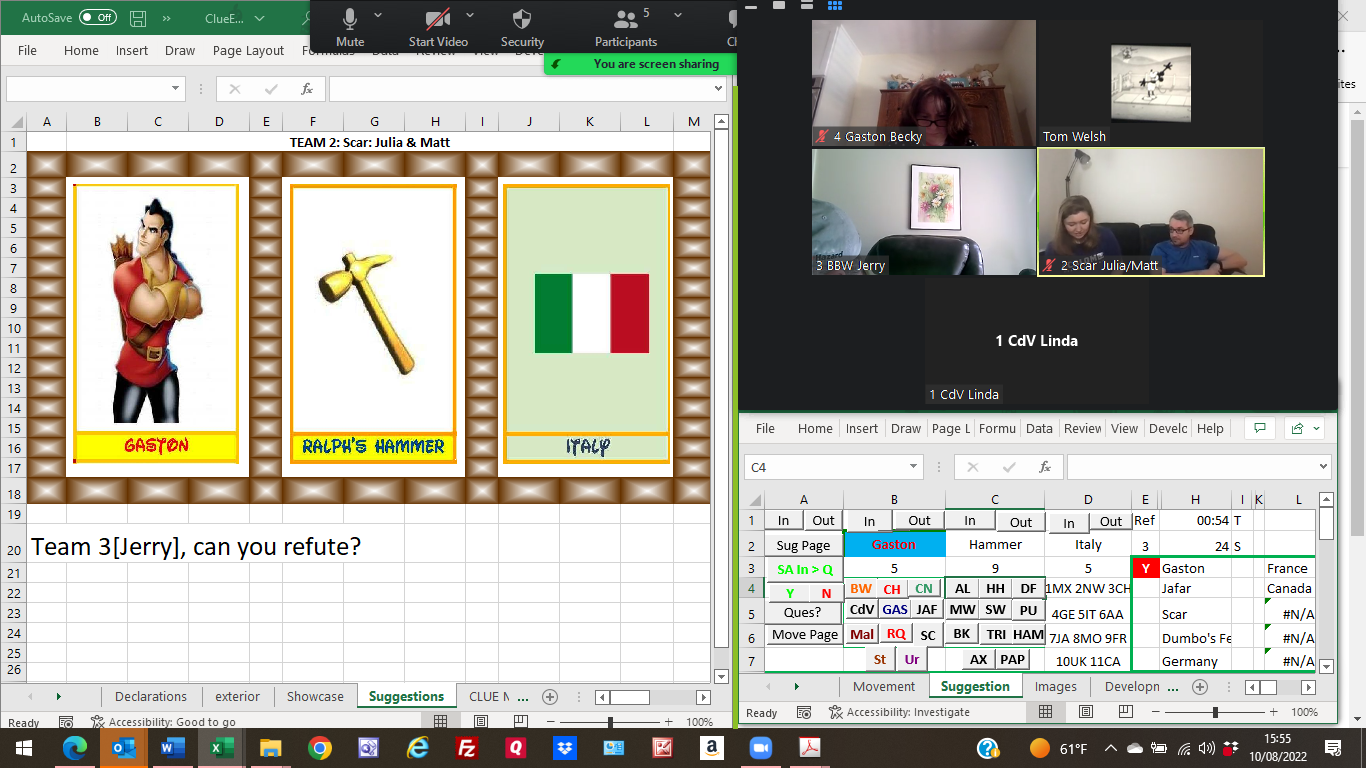Open Chrome from taskbar
The image size is (1366, 768).
coord(320,747)
